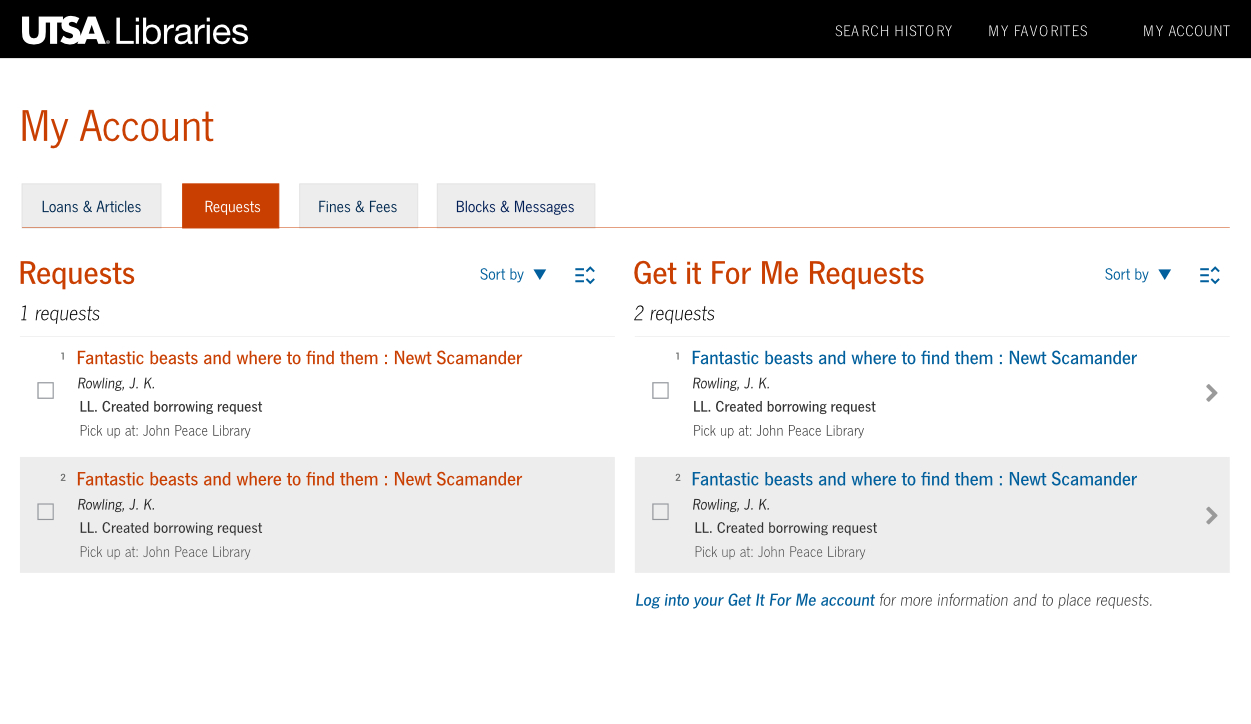Open MY FAVORITES in top navigation bar
The height and width of the screenshot is (724, 1251).
[x=1038, y=30]
